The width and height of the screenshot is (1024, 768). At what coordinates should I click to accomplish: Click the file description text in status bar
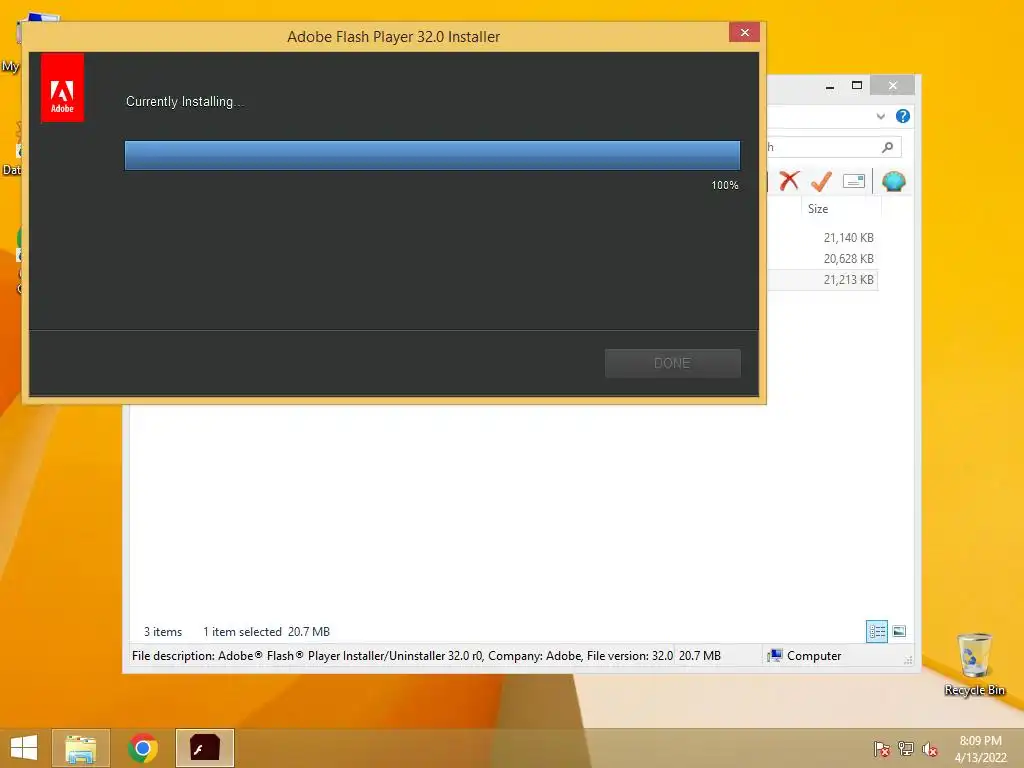(x=402, y=656)
